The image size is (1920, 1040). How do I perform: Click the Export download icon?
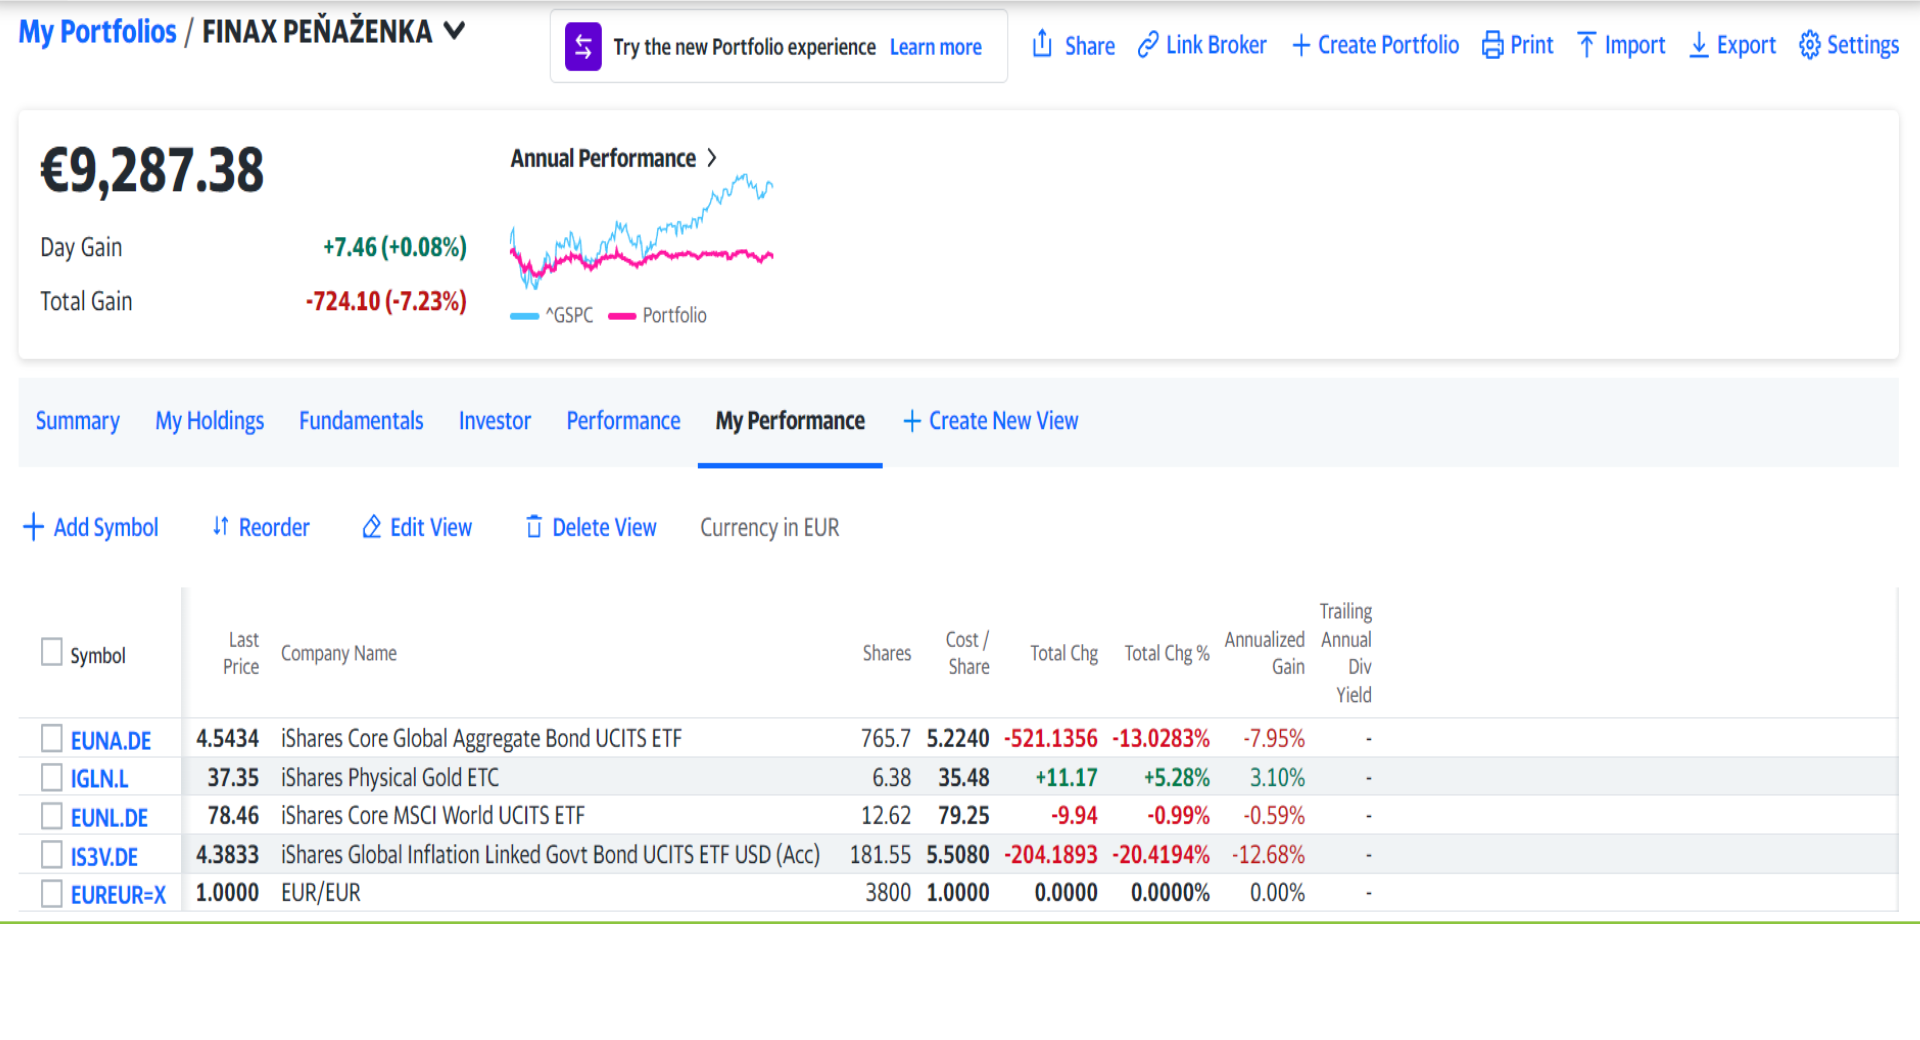[1698, 45]
